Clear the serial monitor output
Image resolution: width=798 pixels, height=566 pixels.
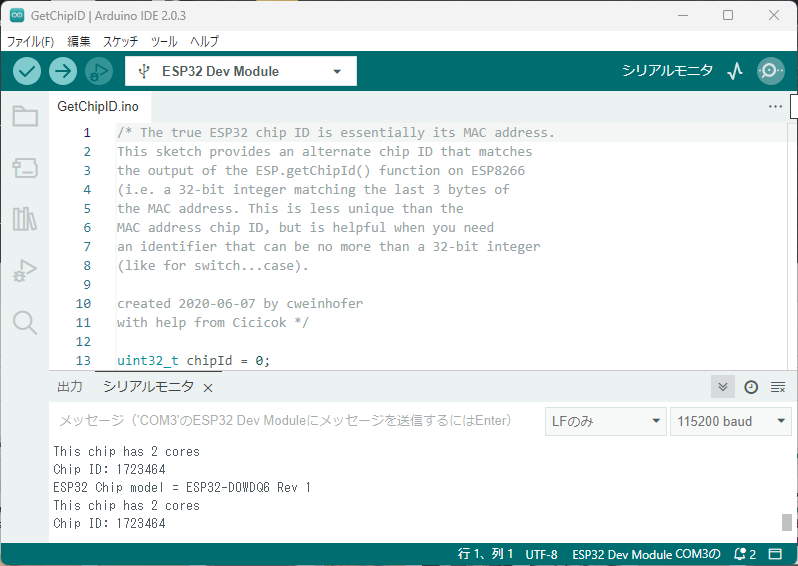[778, 387]
